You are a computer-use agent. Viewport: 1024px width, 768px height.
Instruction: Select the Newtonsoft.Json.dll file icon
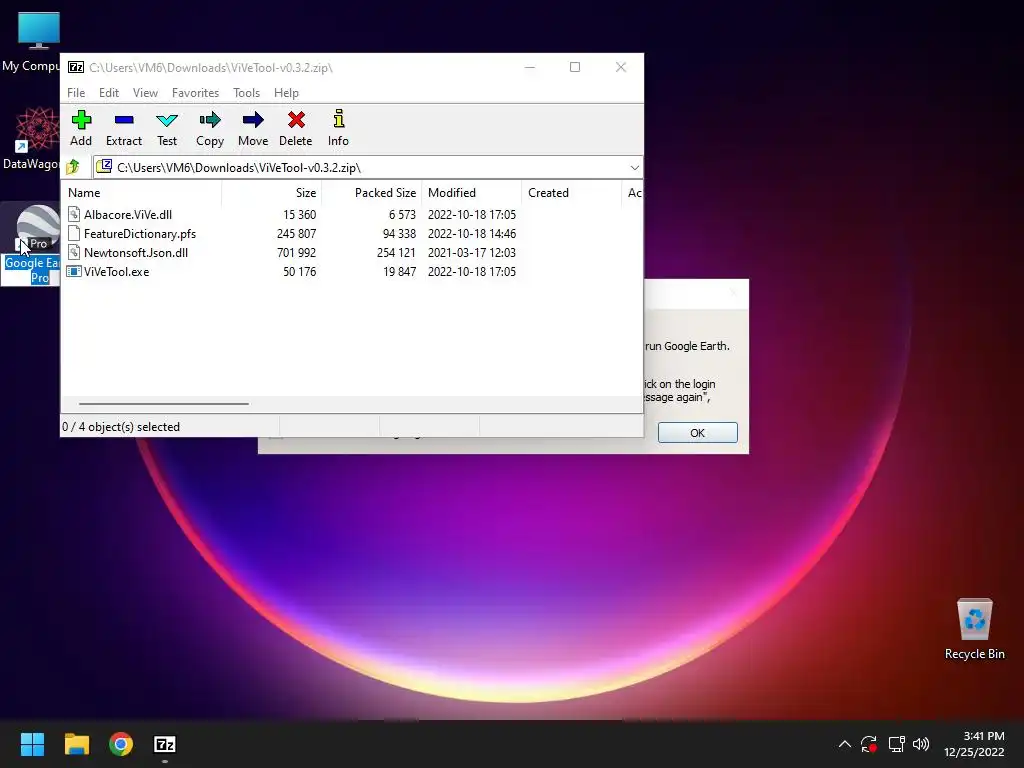pos(74,252)
